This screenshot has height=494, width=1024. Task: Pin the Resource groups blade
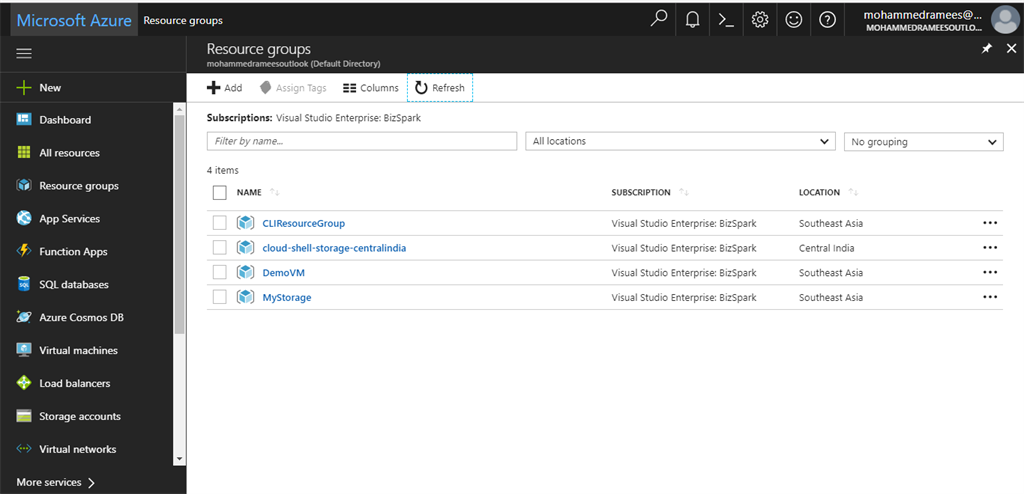pyautogui.click(x=987, y=48)
